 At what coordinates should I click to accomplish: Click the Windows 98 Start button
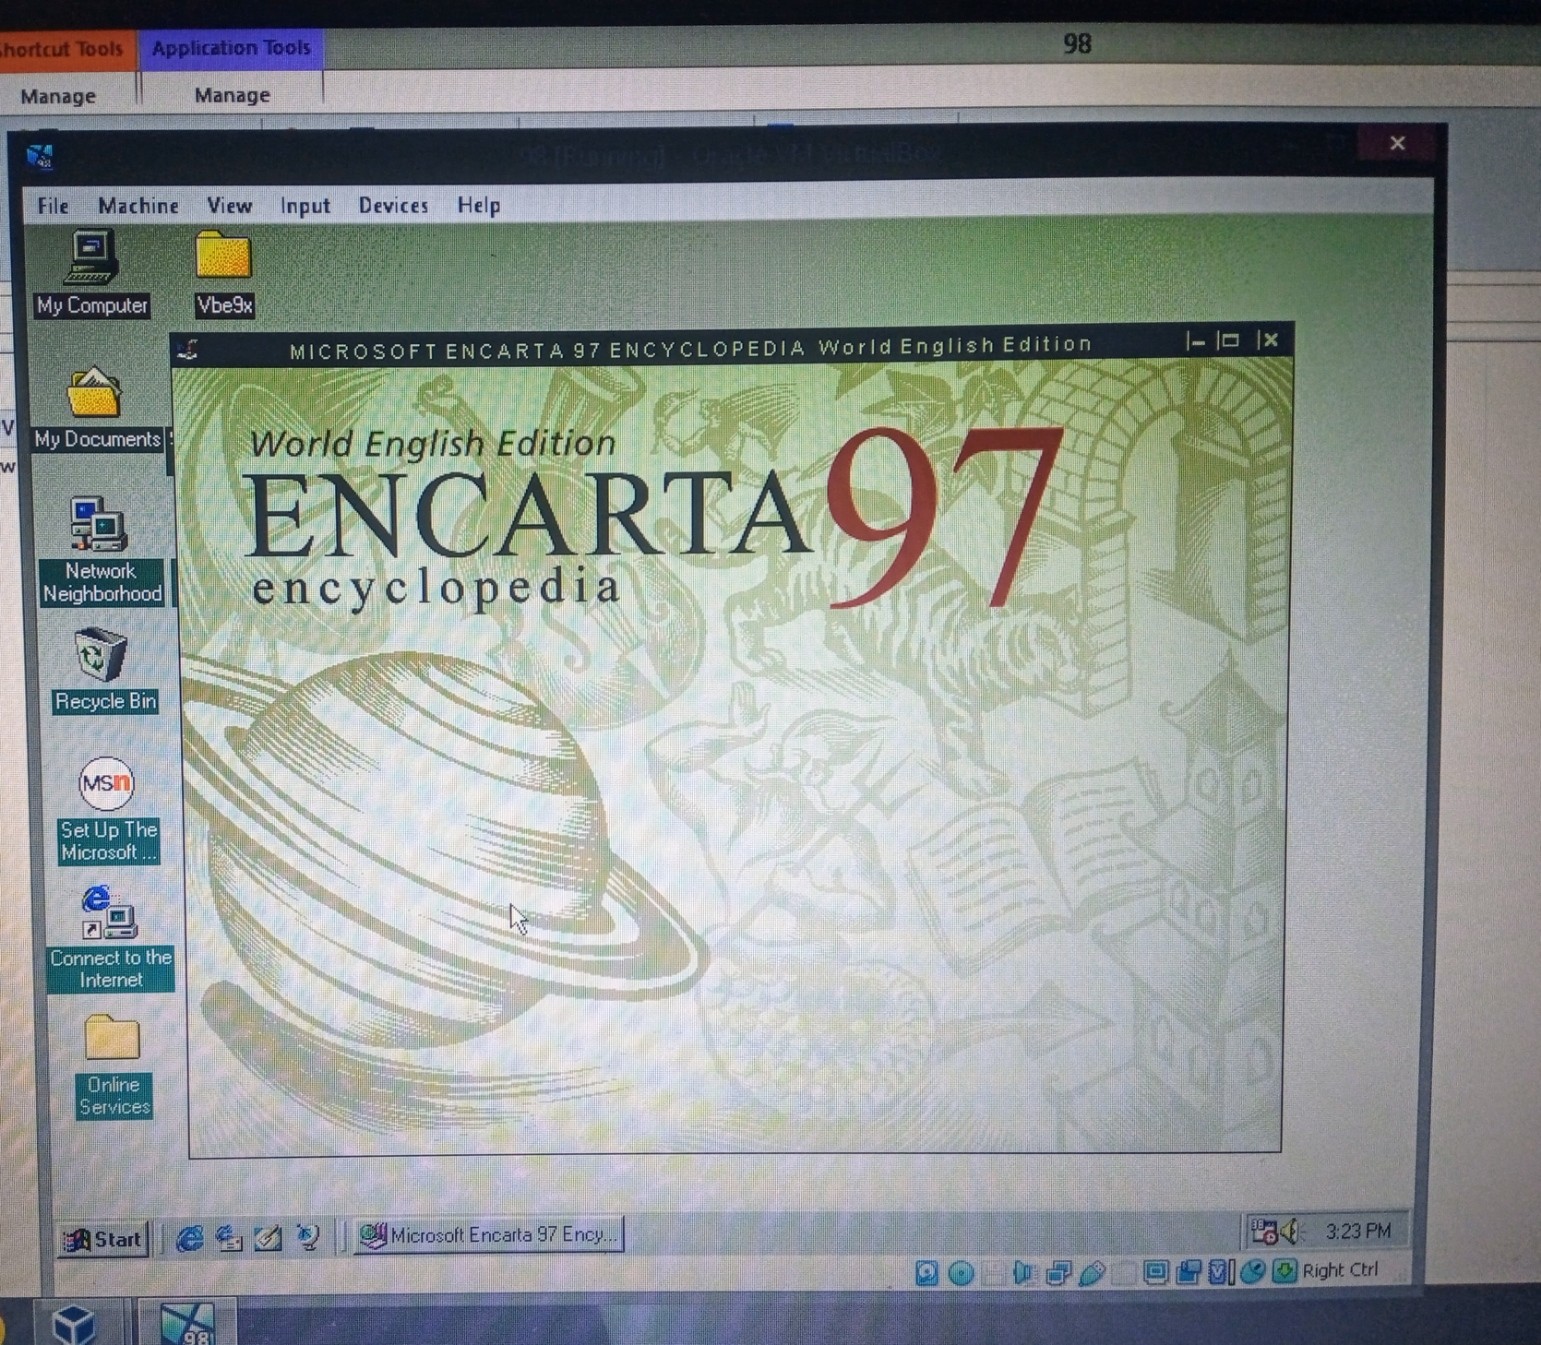click(103, 1240)
